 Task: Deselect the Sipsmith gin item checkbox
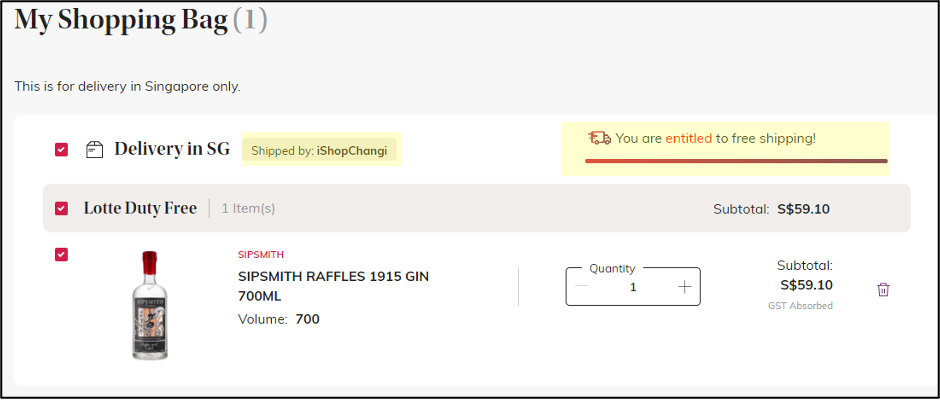(x=62, y=254)
